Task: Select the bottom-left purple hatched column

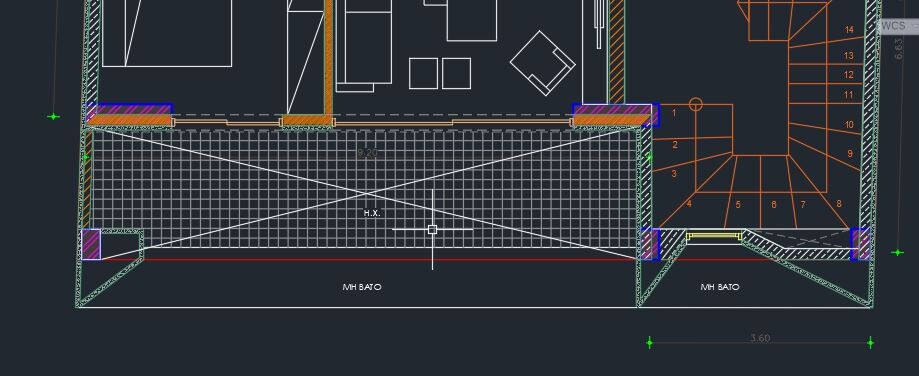Action: point(91,244)
